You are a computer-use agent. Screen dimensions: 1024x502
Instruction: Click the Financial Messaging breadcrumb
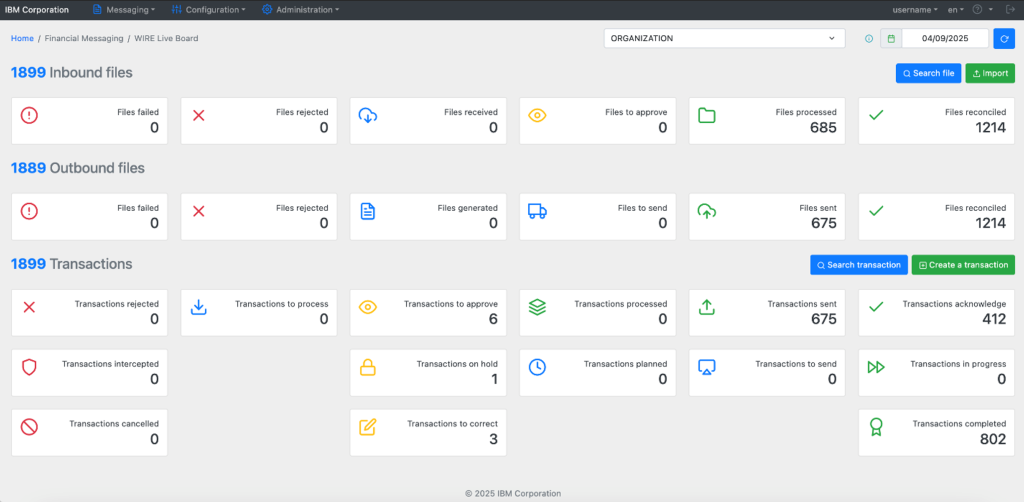click(84, 39)
